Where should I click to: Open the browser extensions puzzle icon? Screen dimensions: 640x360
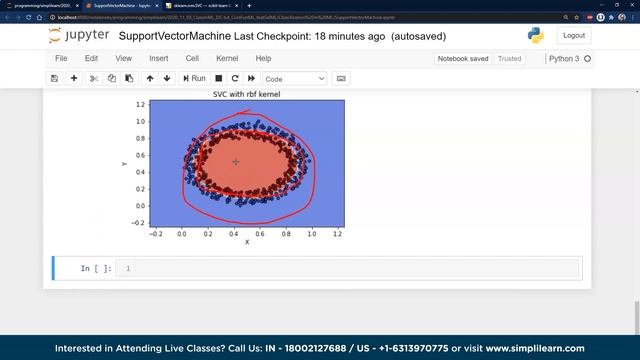(611, 18)
